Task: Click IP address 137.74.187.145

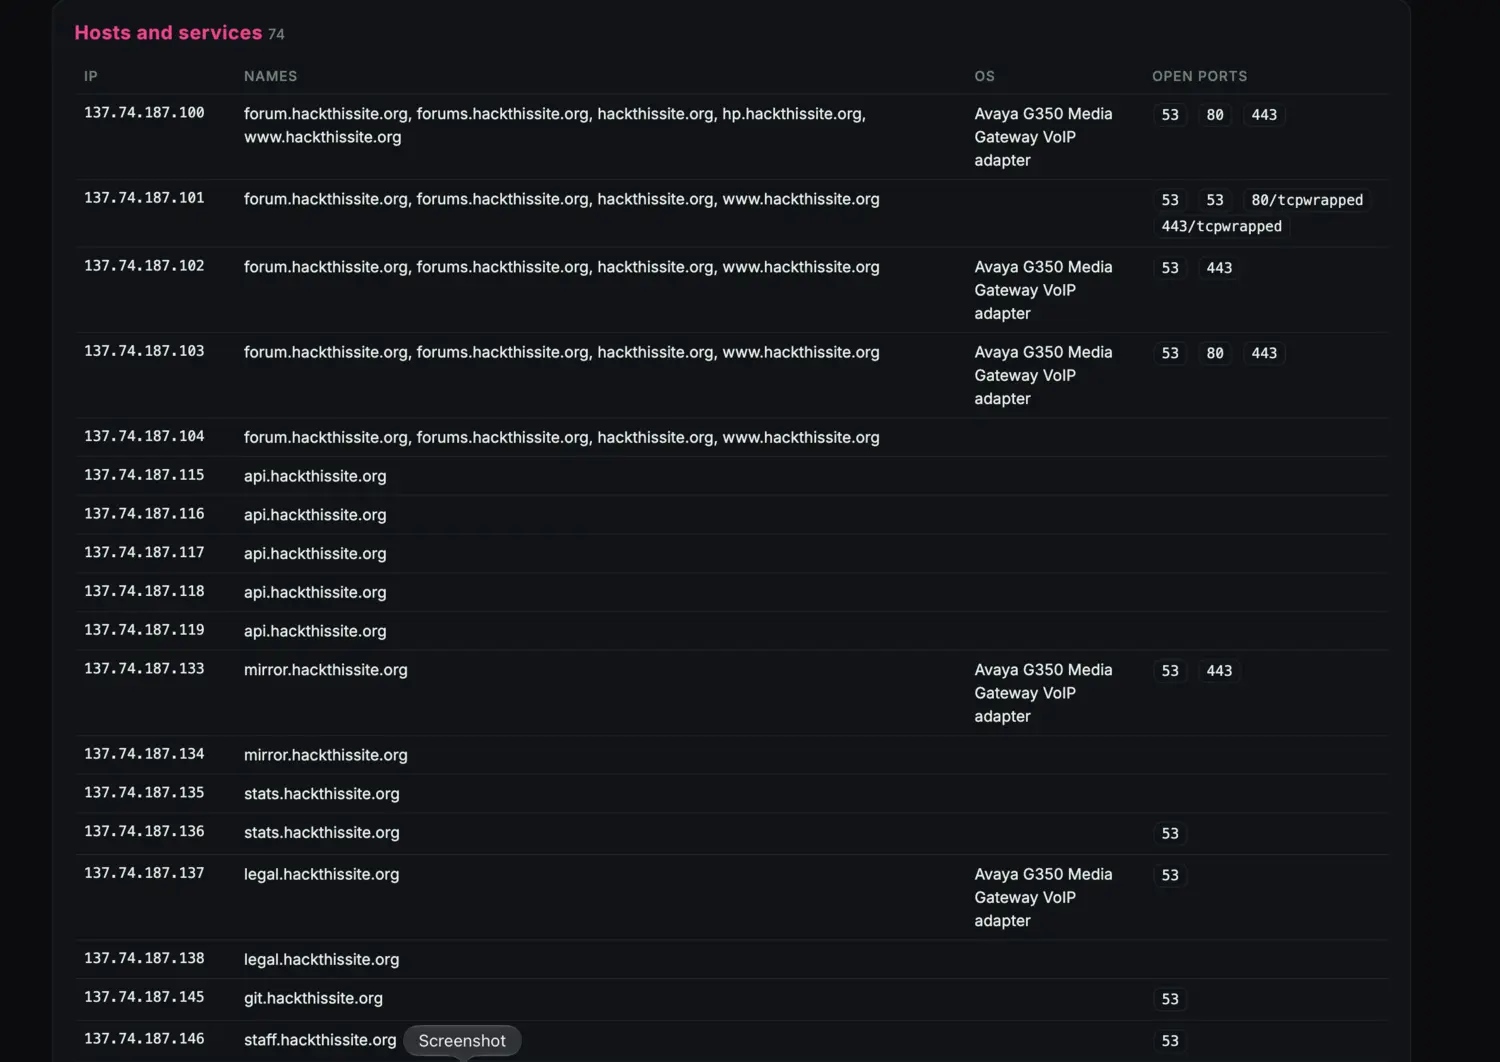Action: coord(144,997)
